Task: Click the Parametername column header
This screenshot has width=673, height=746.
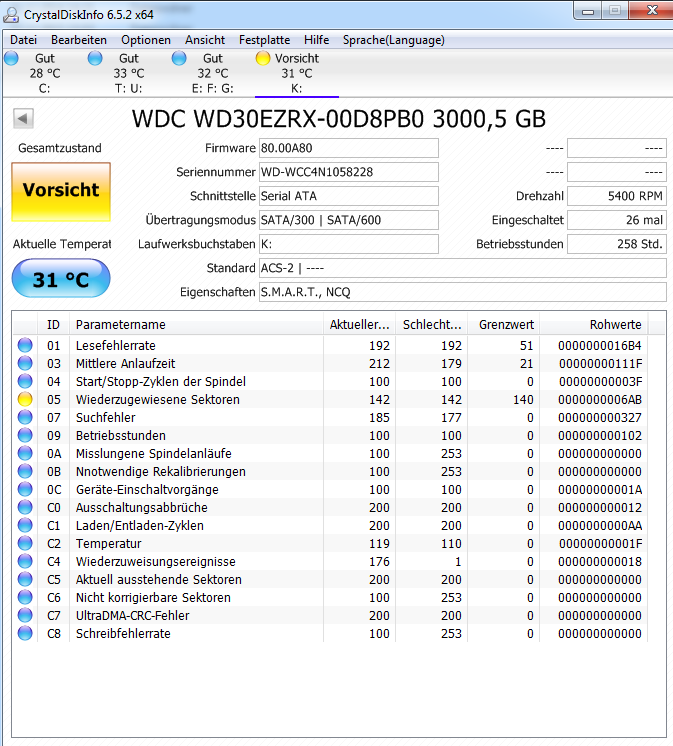Action: (x=196, y=324)
